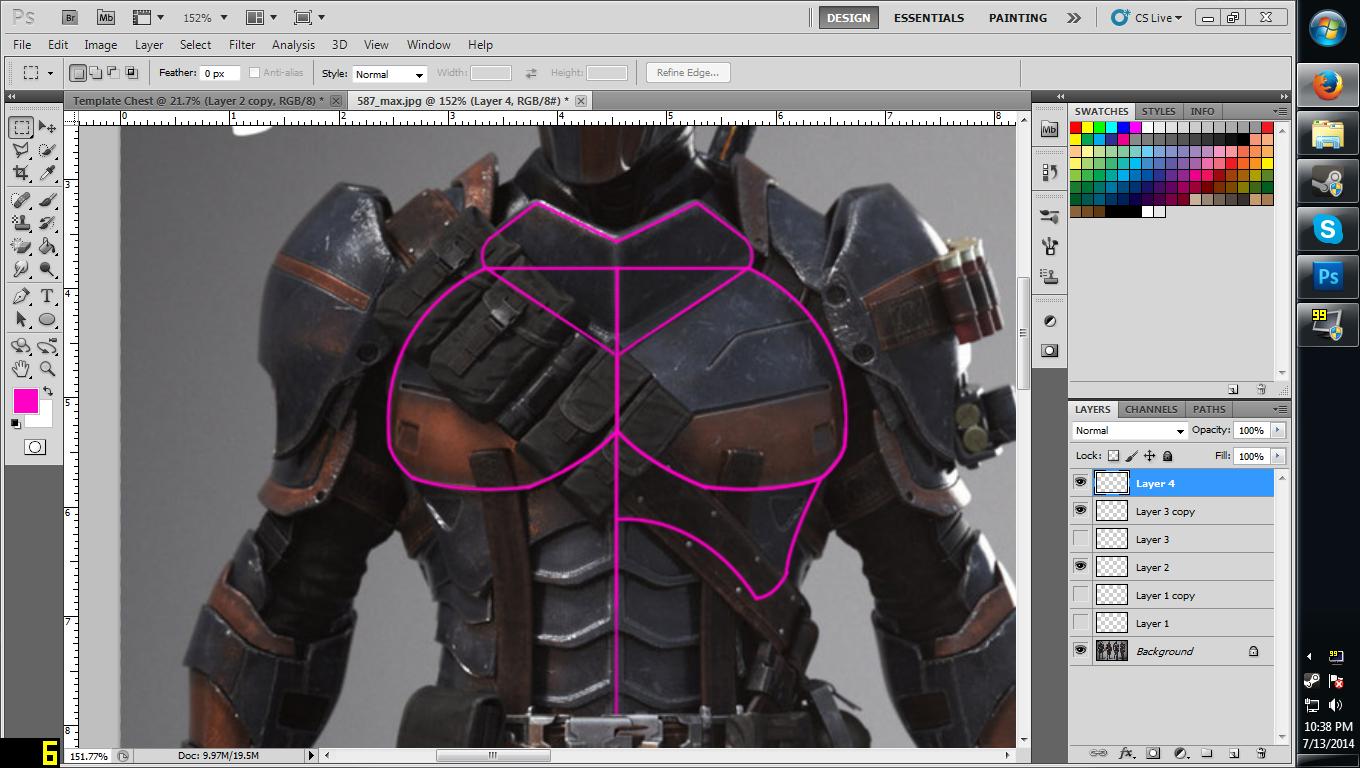Select the Ellipse shape tool
Image resolution: width=1360 pixels, height=768 pixels.
point(47,320)
